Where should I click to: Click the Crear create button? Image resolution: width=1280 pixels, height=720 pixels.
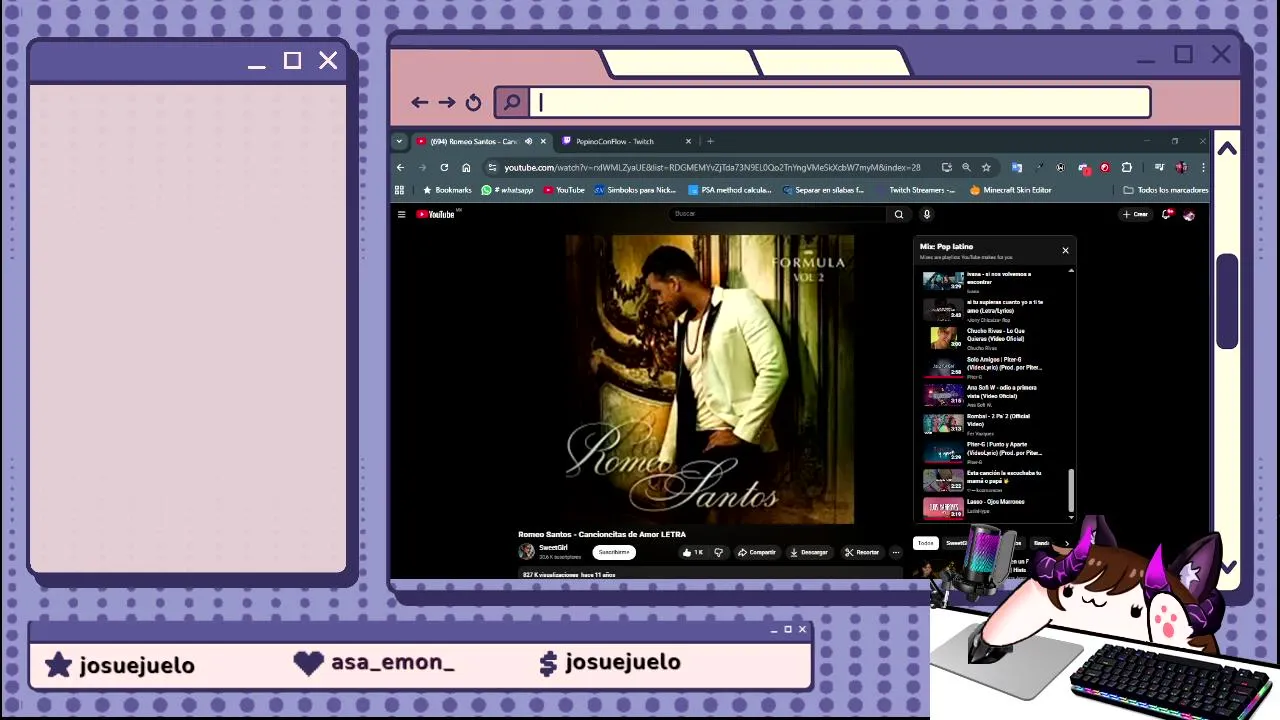click(x=1135, y=214)
